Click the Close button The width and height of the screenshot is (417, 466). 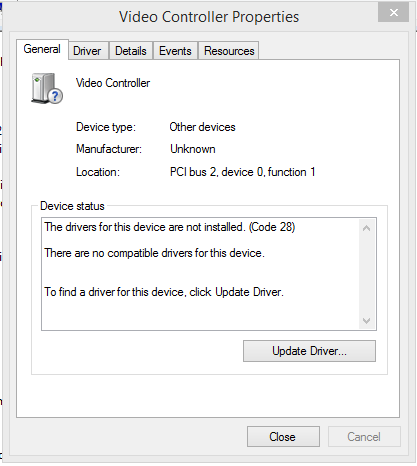tap(283, 437)
